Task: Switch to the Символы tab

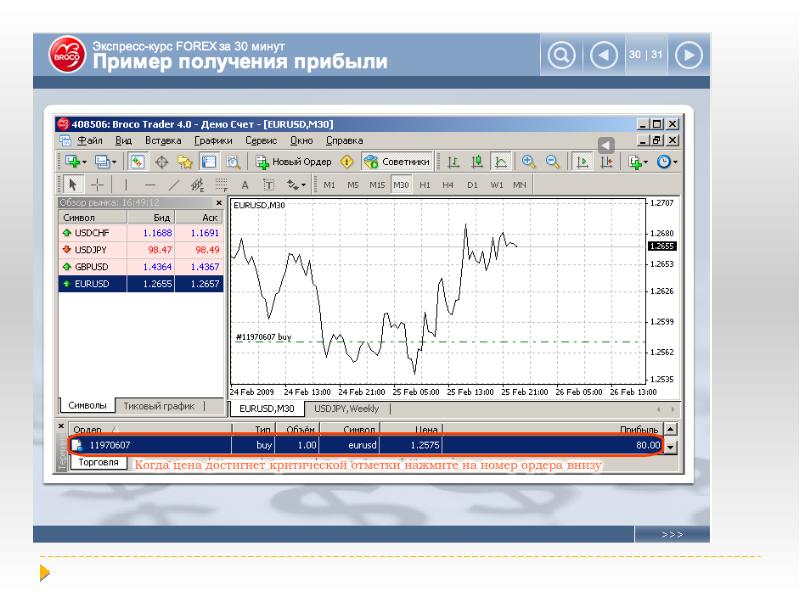Action: click(x=87, y=405)
